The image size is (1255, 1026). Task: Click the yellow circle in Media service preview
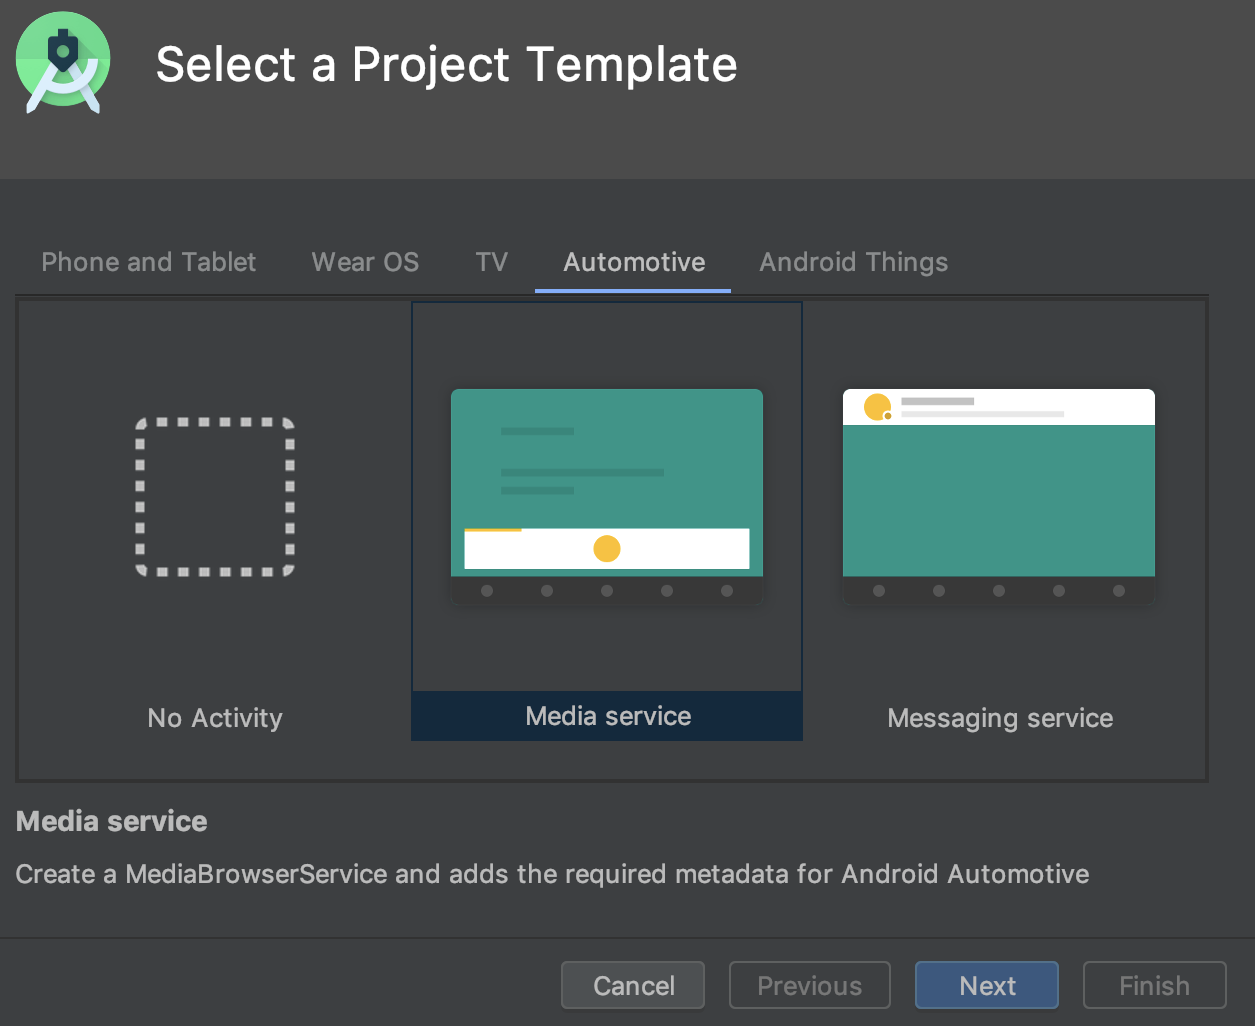click(606, 548)
